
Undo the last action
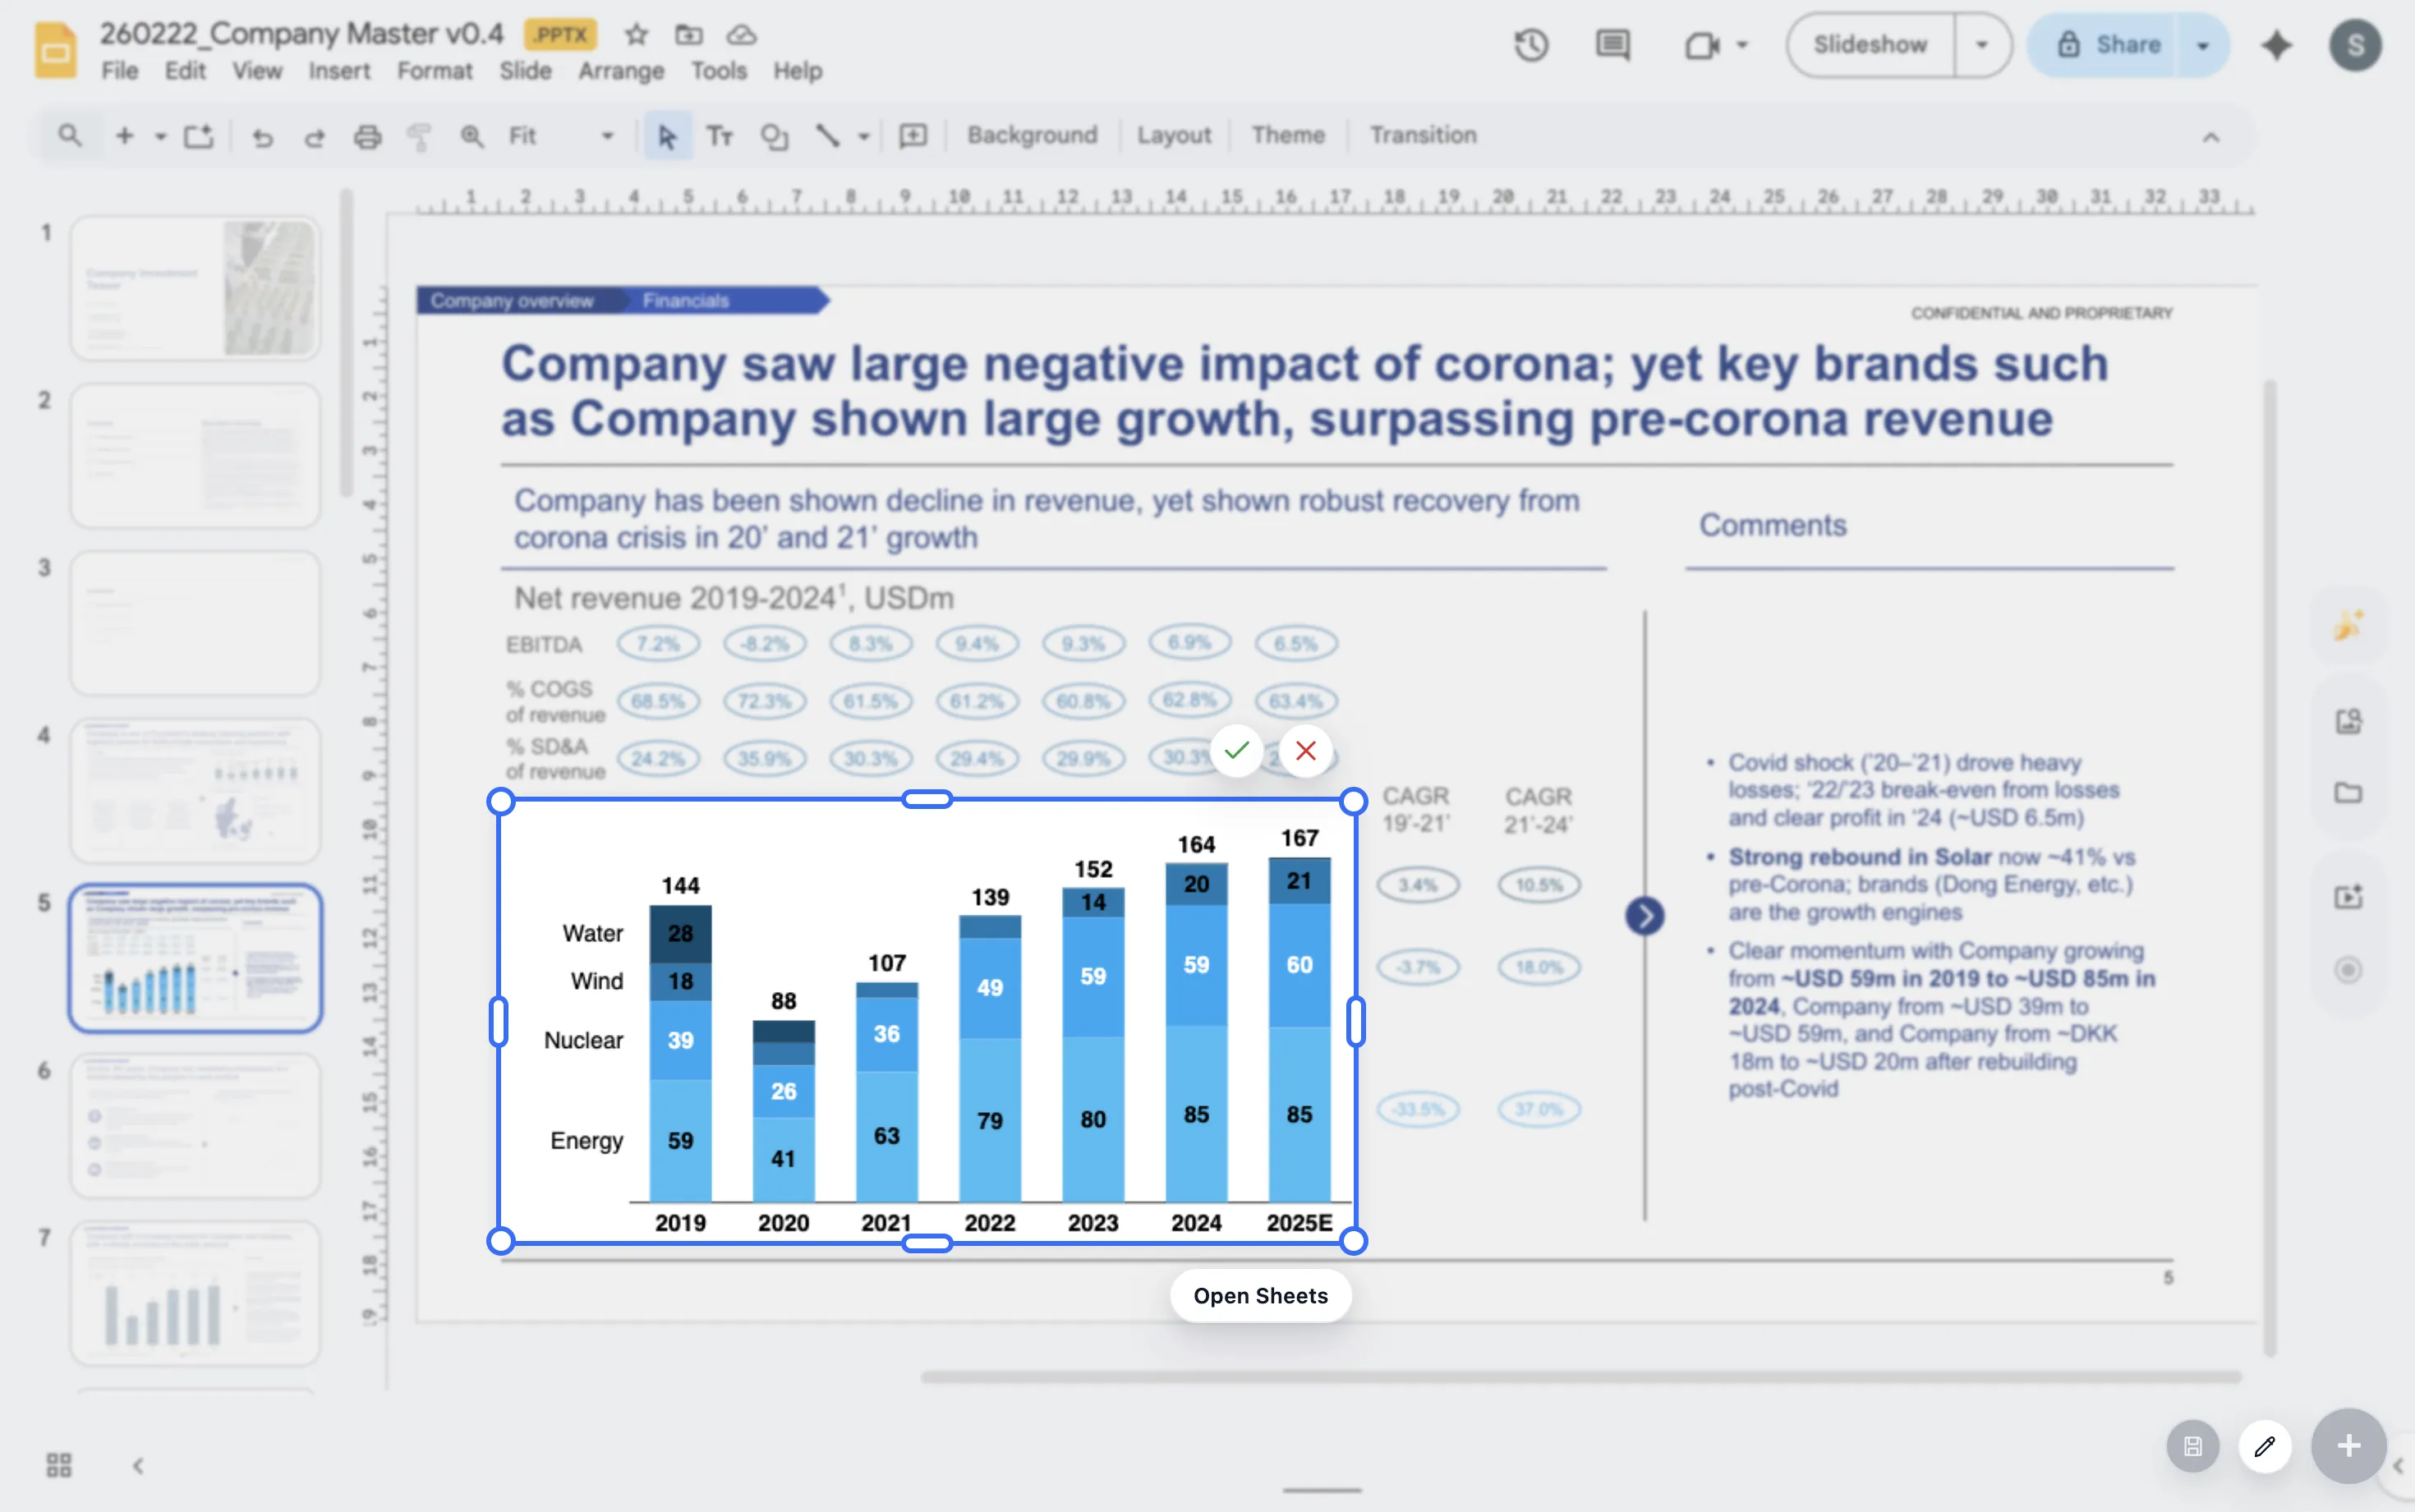[x=263, y=136]
